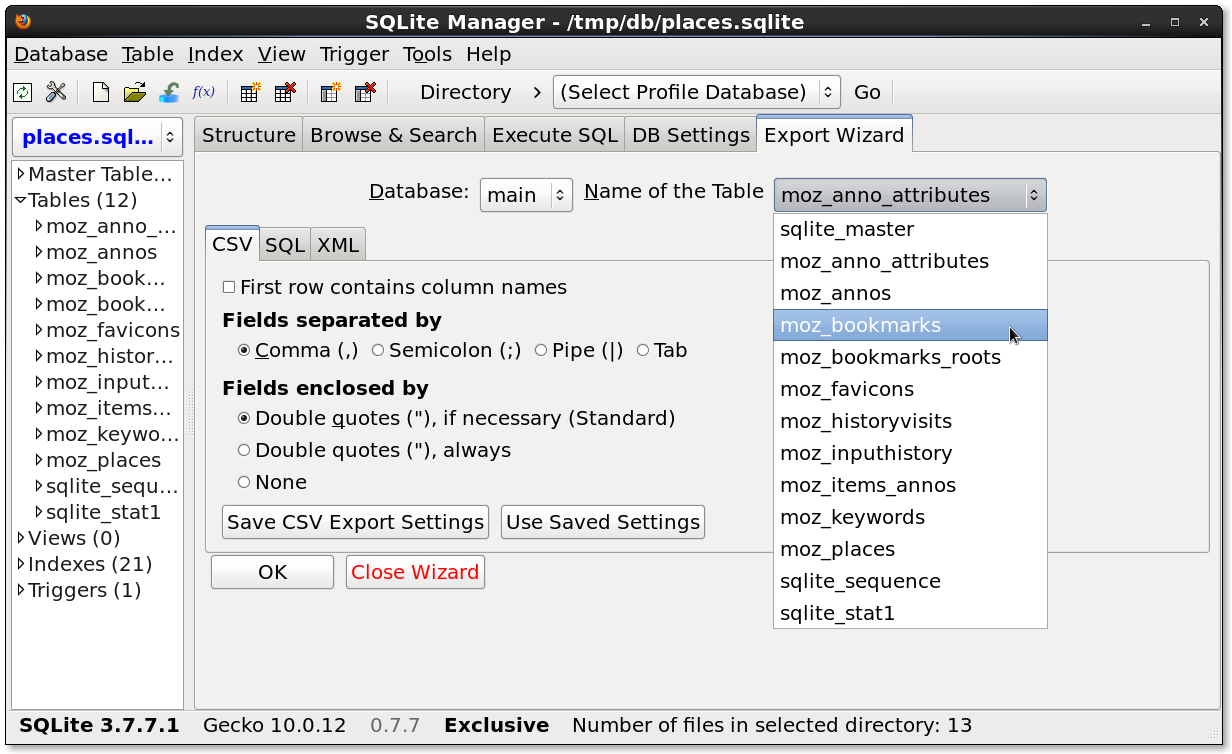Switch to the Structure tab

point(249,135)
